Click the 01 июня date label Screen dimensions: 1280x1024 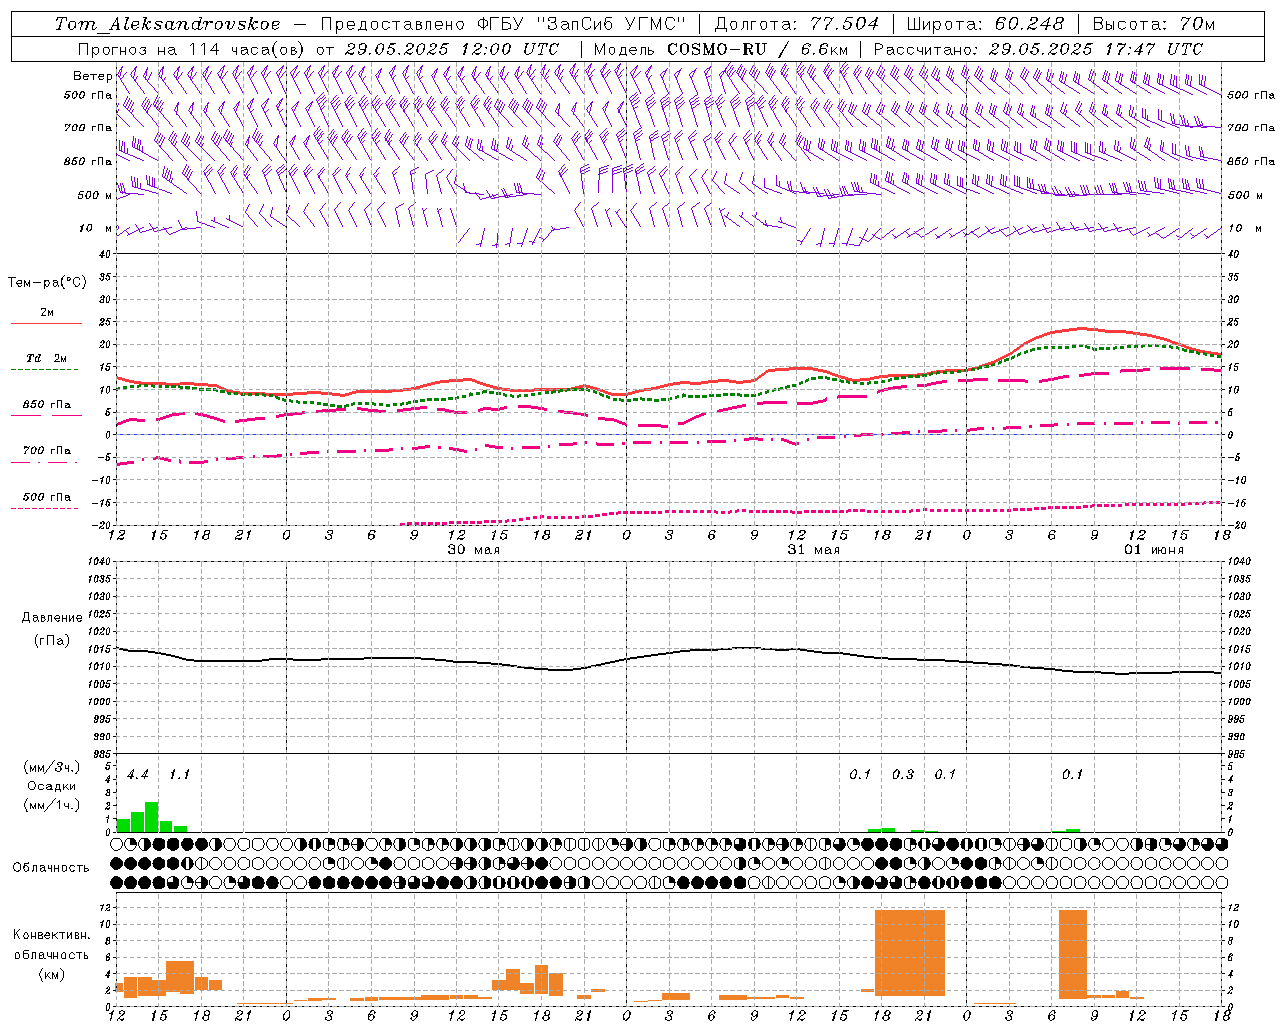click(x=1154, y=549)
